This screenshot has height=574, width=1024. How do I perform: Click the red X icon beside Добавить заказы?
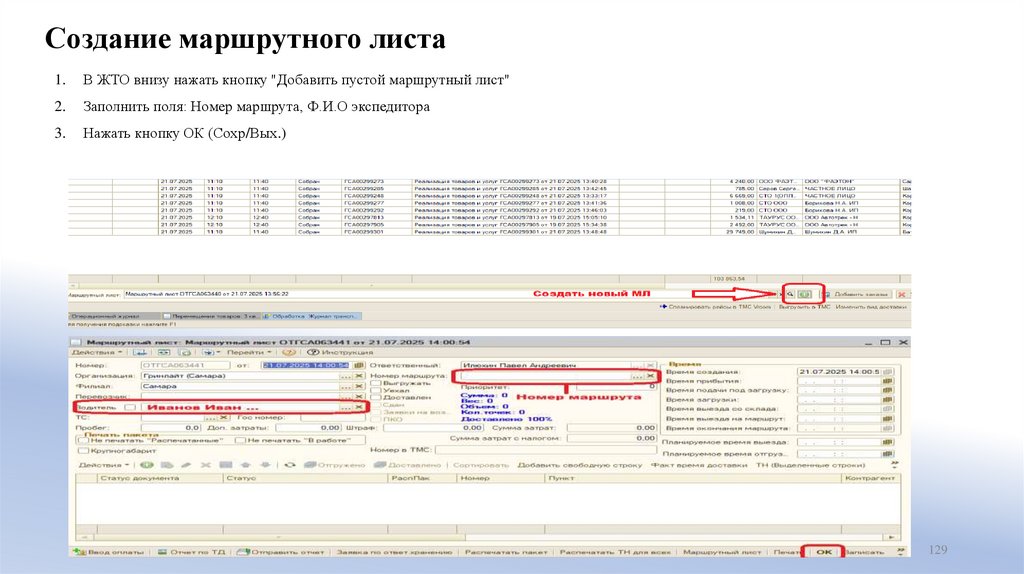click(x=901, y=295)
